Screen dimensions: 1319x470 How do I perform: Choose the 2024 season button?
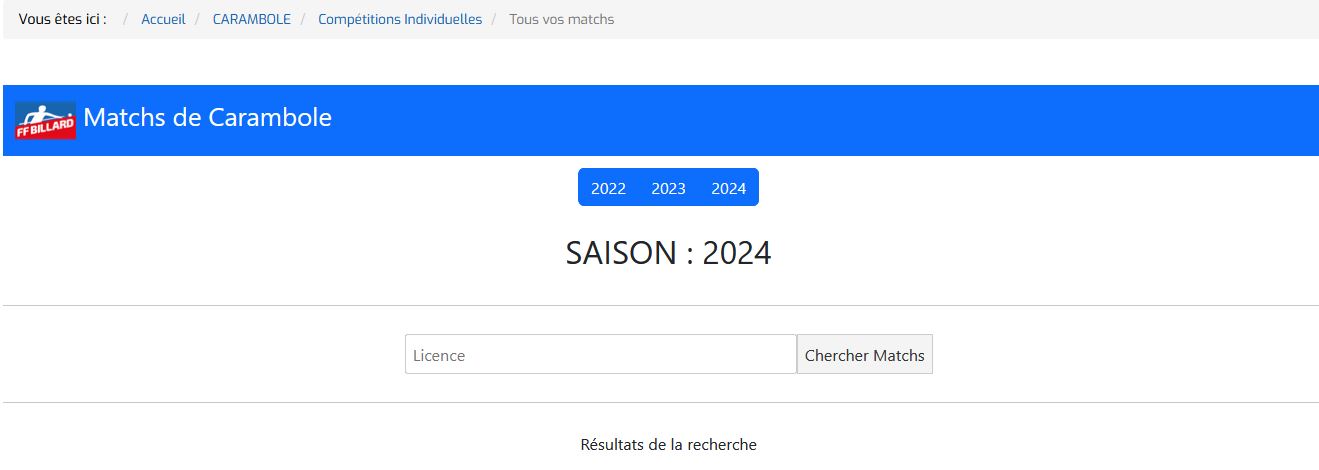(x=728, y=188)
